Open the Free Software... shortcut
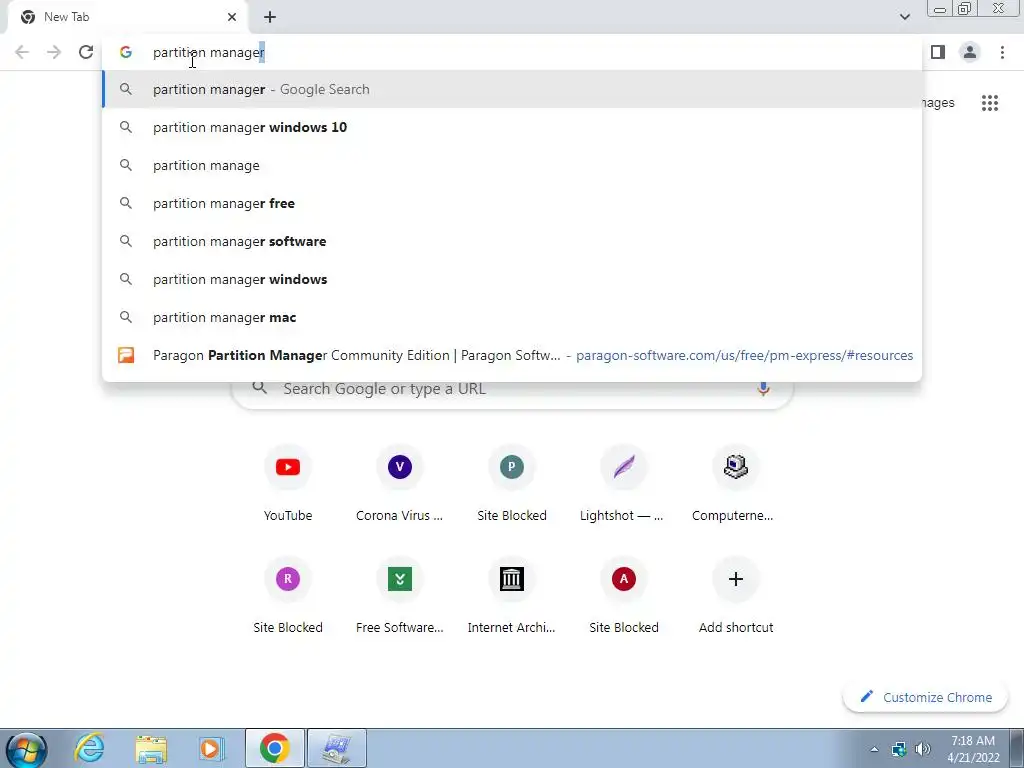 click(x=400, y=596)
